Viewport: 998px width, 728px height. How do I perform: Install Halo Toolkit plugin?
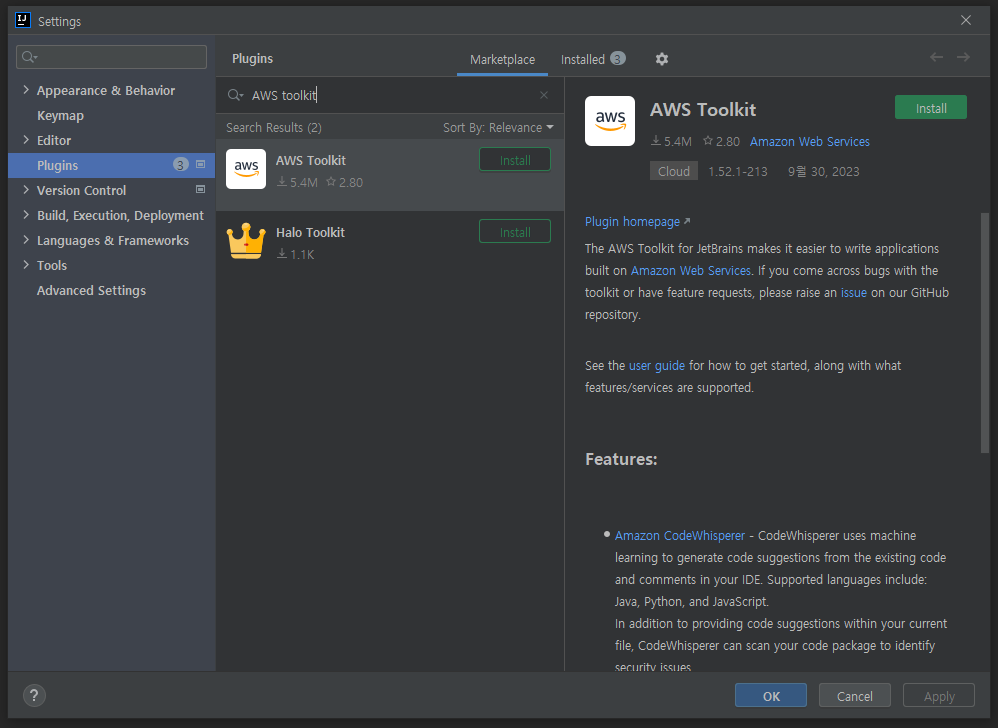[515, 232]
